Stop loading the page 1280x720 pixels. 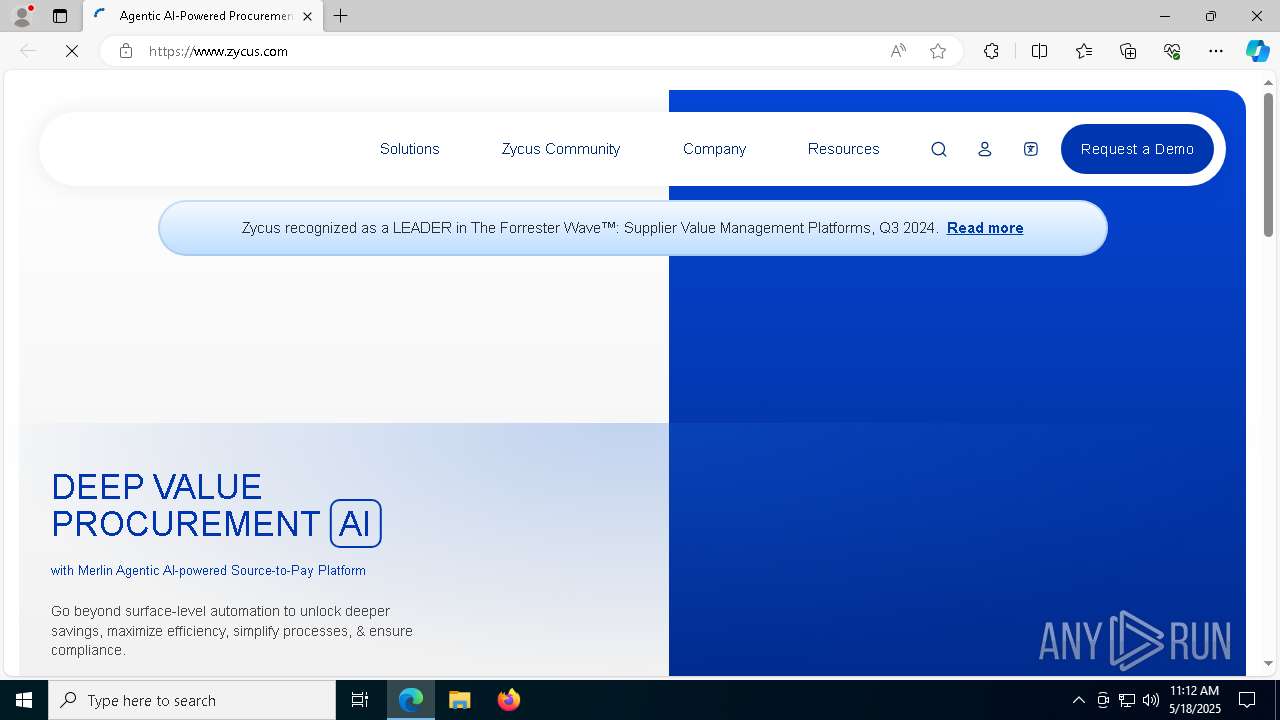(x=72, y=51)
